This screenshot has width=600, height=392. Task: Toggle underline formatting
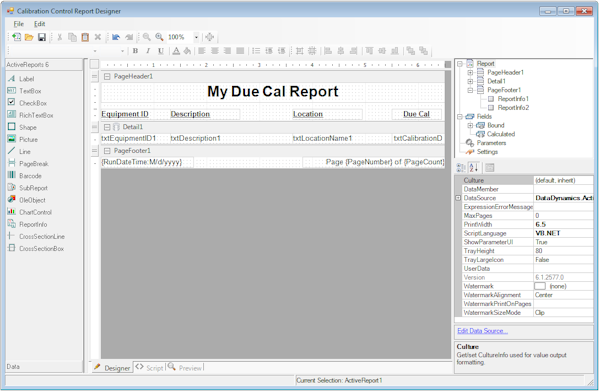point(161,51)
